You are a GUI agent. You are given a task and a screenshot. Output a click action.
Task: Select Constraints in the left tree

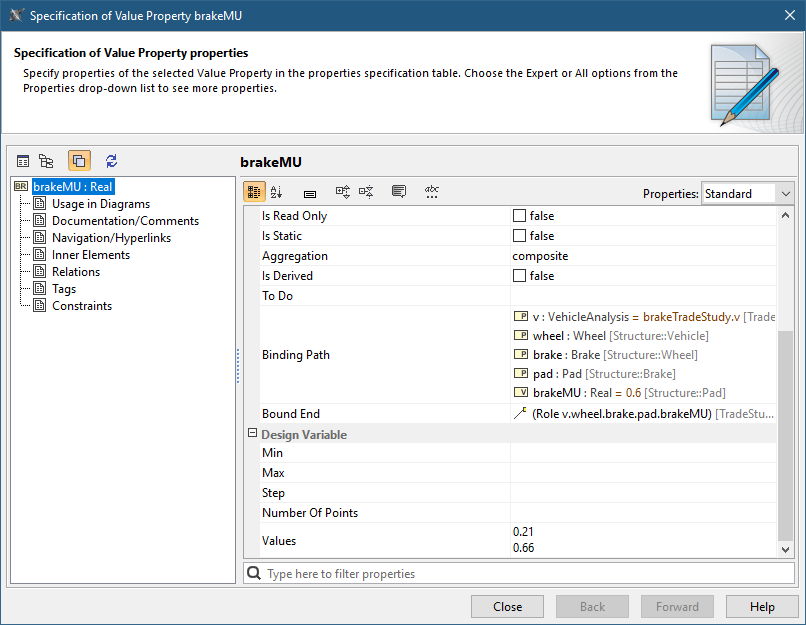coord(82,306)
